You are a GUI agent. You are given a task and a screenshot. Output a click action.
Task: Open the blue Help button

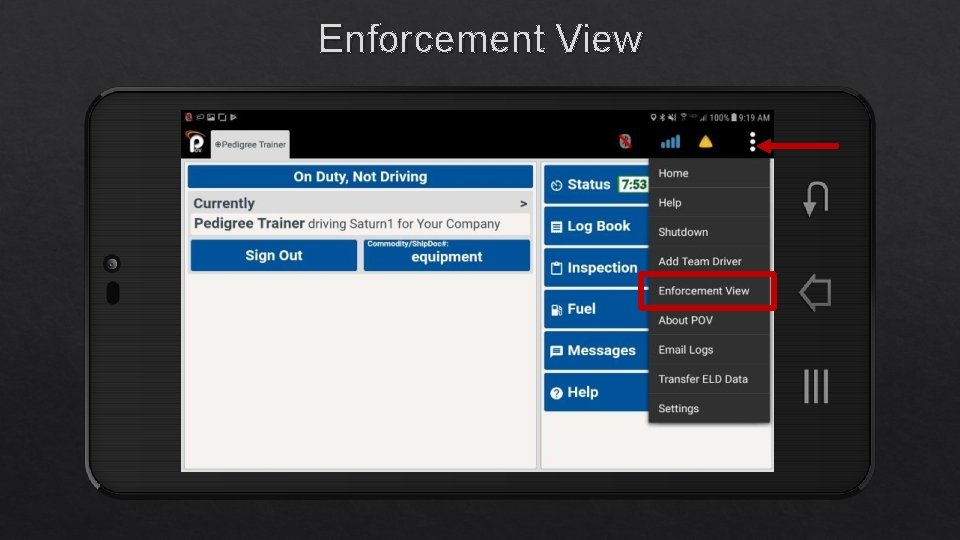tap(596, 392)
